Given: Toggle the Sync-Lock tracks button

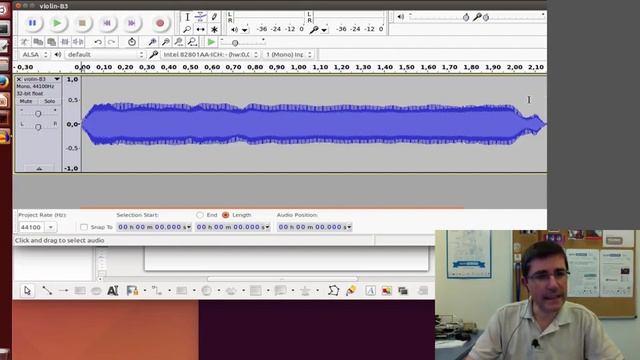Looking at the screenshot, I should (131, 42).
